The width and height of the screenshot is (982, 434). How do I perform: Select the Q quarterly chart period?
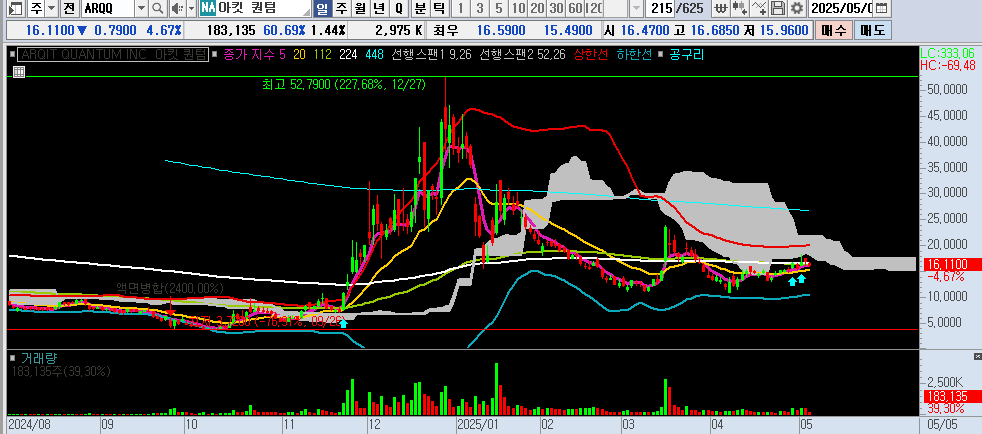[x=399, y=8]
